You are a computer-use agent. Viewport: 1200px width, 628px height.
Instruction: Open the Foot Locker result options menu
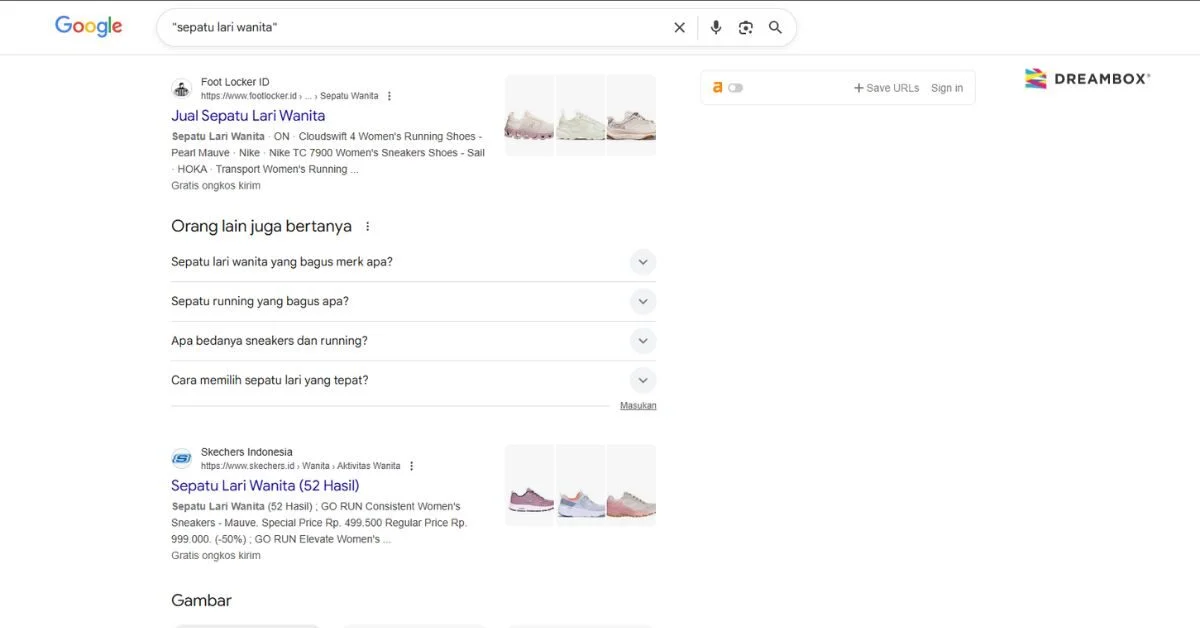click(389, 95)
